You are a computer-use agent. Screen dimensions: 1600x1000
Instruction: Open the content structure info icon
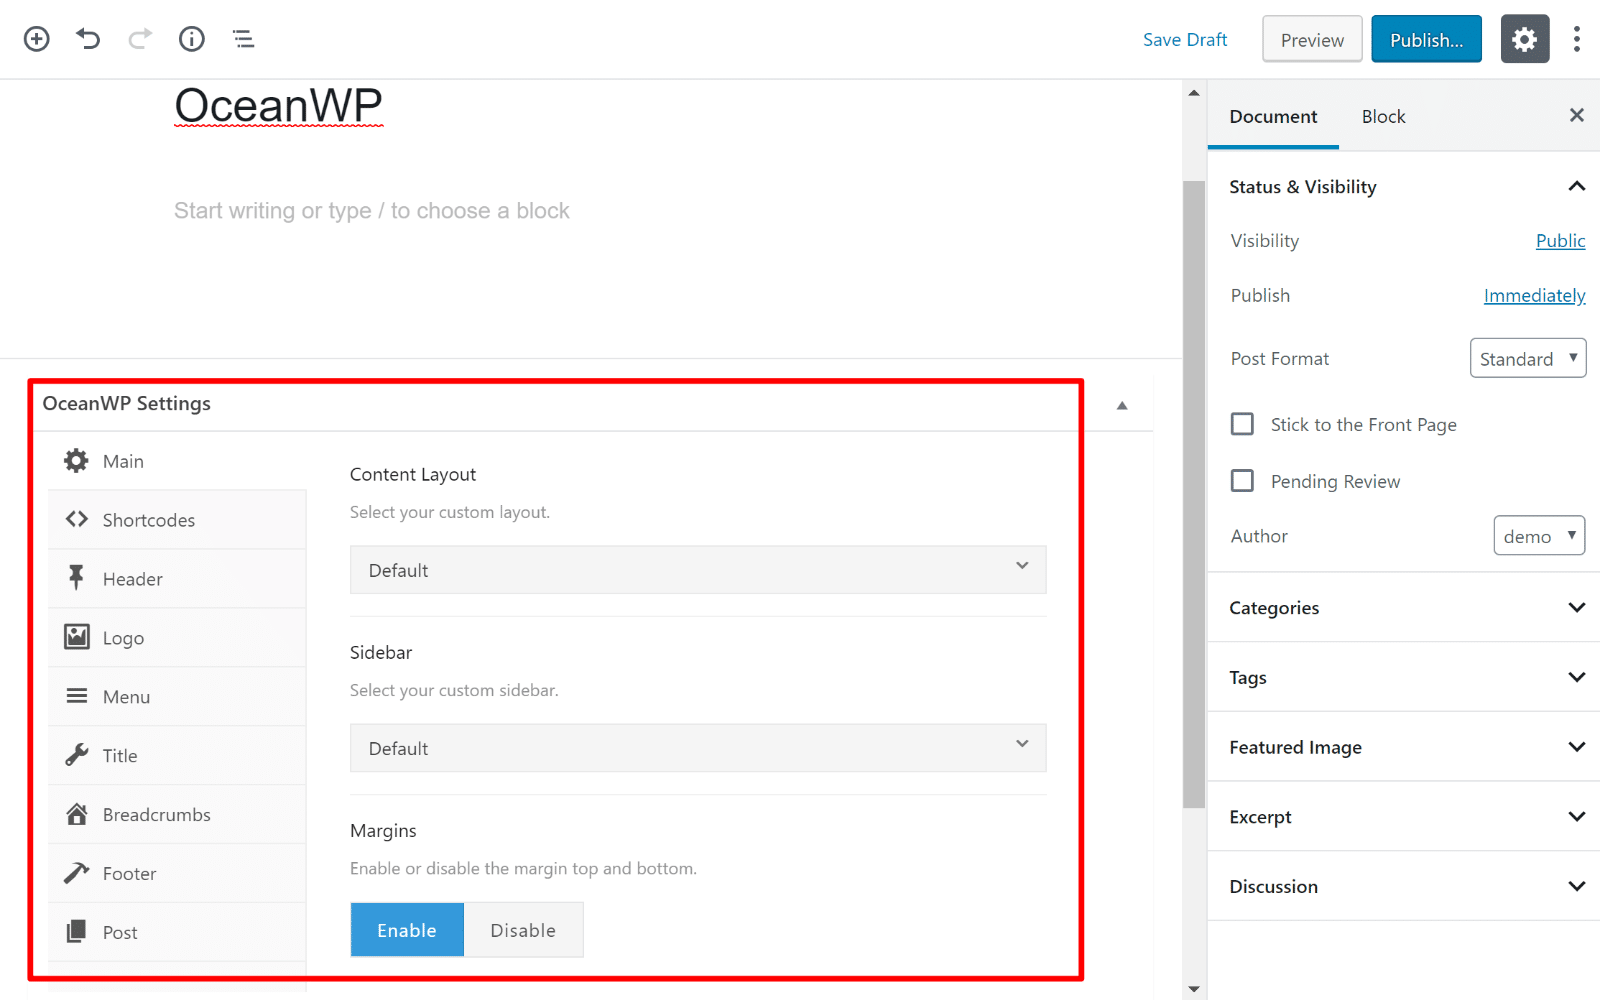coord(191,39)
